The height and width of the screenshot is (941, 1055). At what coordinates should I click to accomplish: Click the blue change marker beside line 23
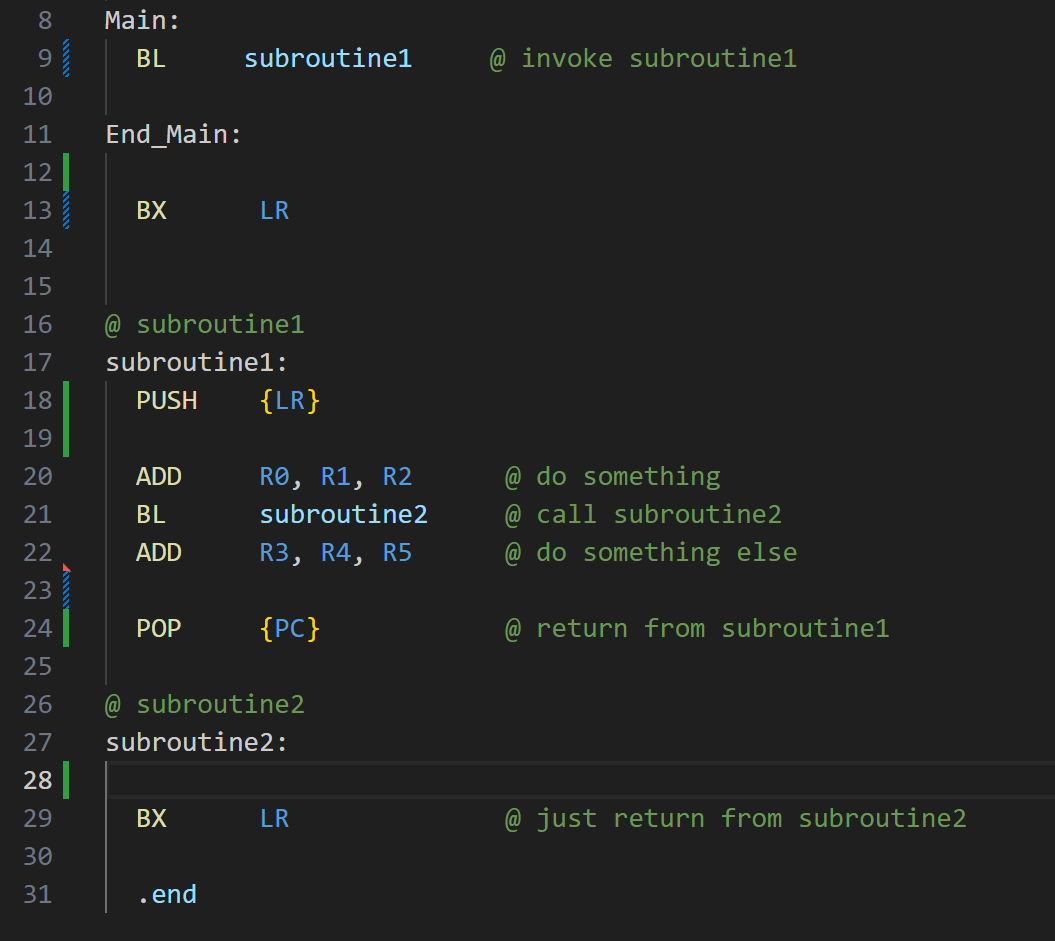[x=65, y=592]
